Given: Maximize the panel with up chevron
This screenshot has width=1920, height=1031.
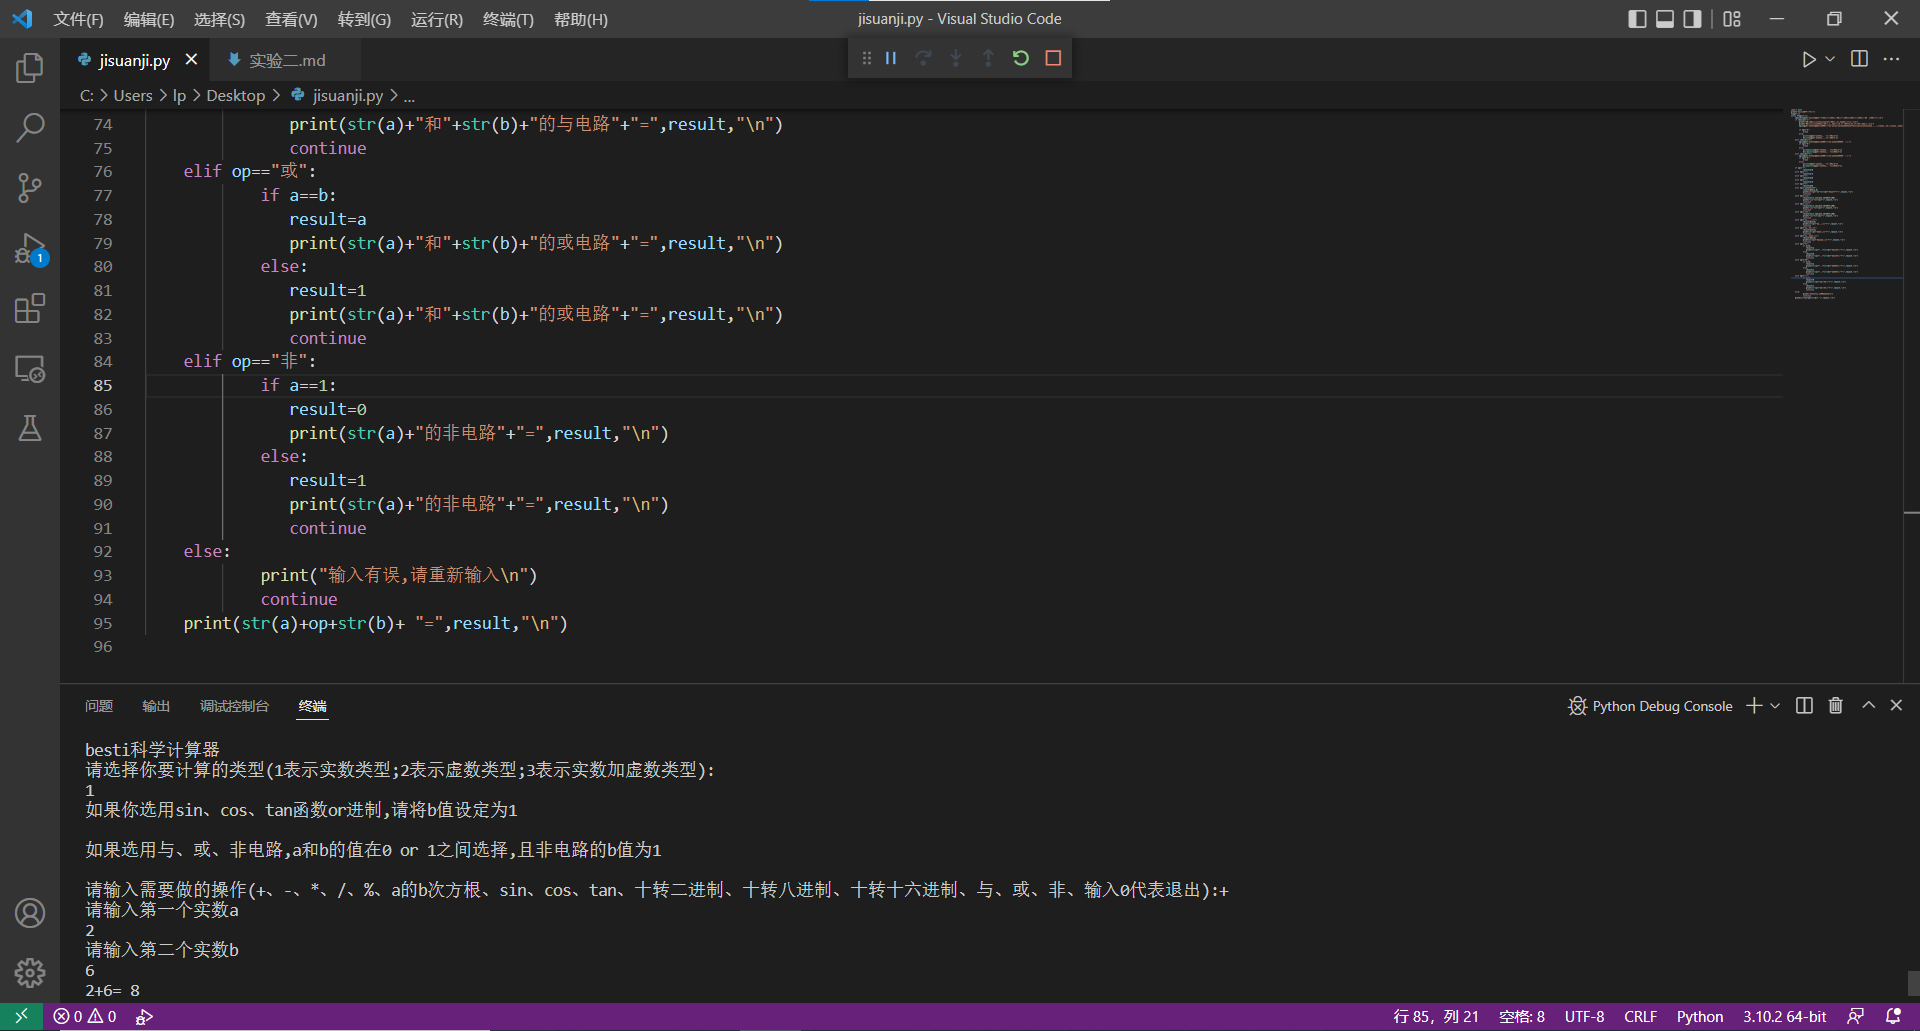Looking at the screenshot, I should (1868, 706).
